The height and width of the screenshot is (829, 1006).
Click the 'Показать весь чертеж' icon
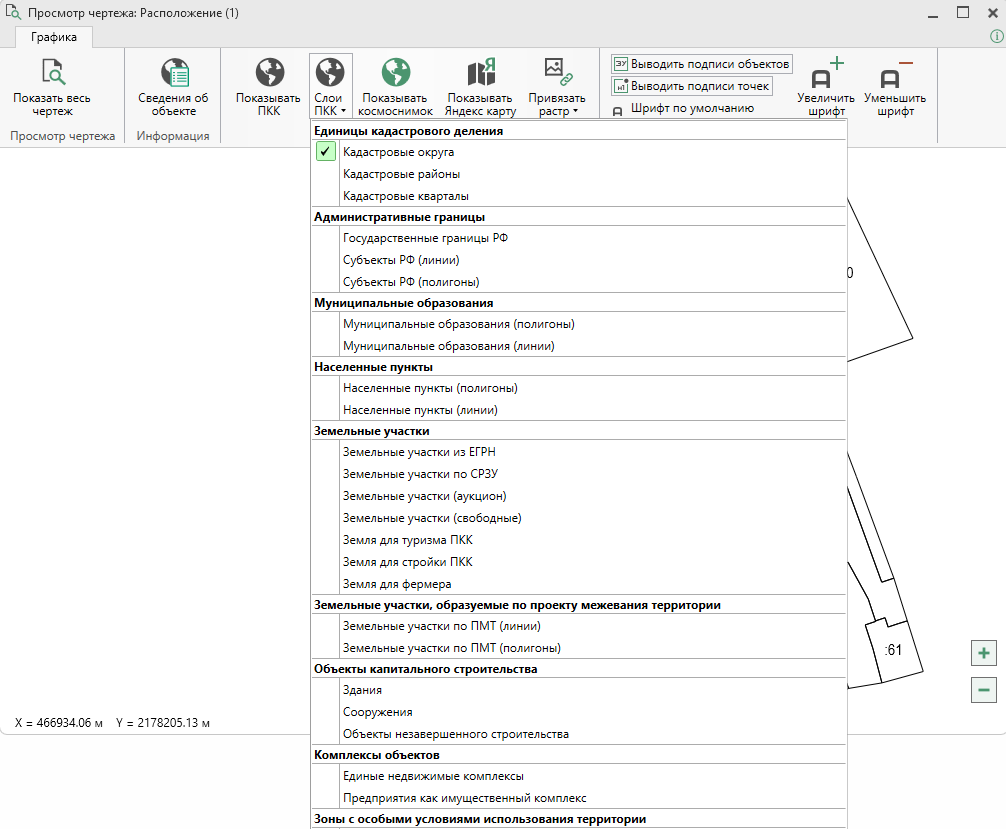pos(52,73)
